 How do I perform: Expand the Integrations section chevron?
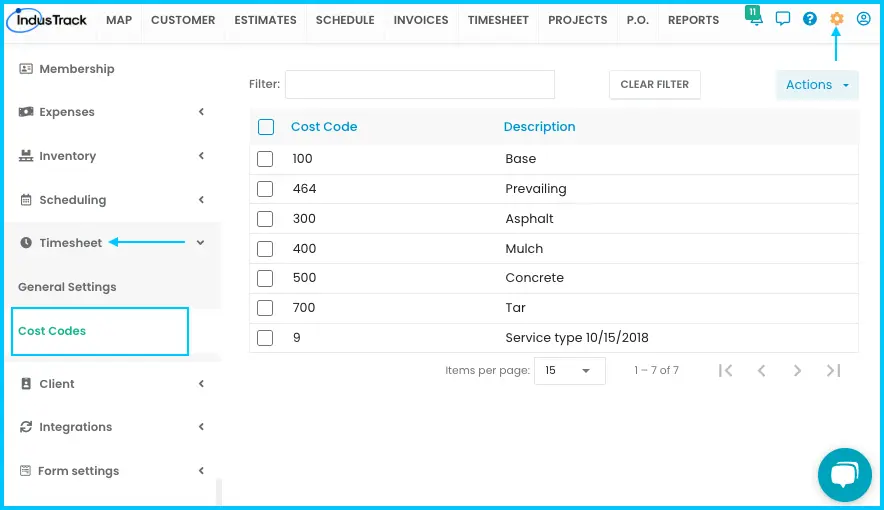(x=201, y=427)
